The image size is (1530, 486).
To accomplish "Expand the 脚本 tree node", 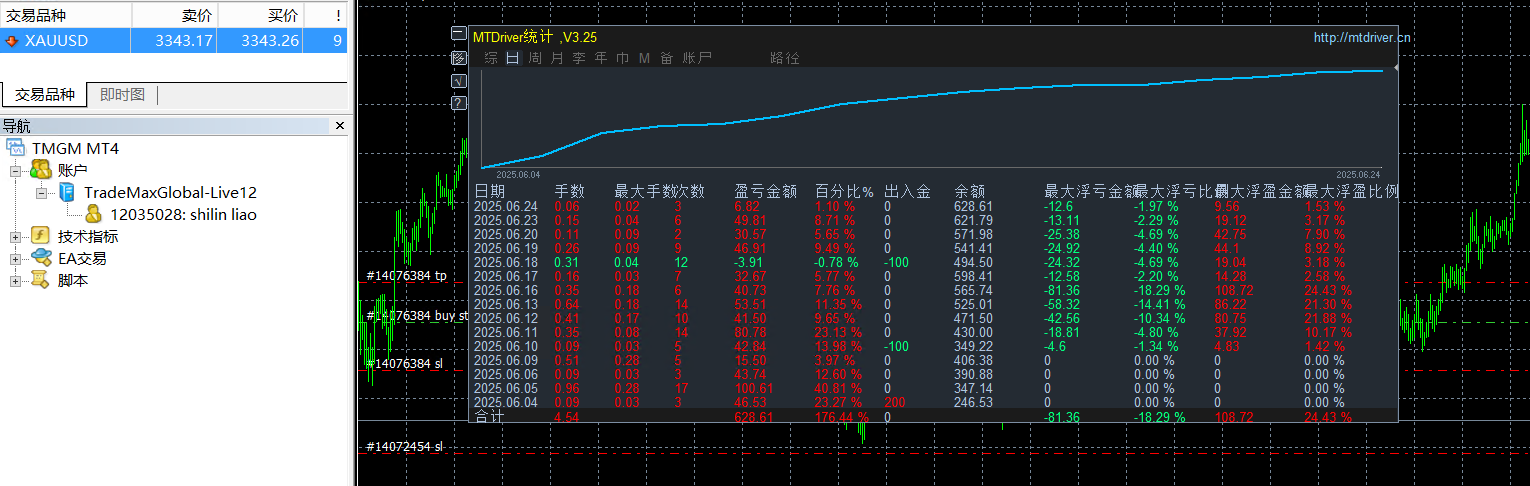I will tap(16, 281).
